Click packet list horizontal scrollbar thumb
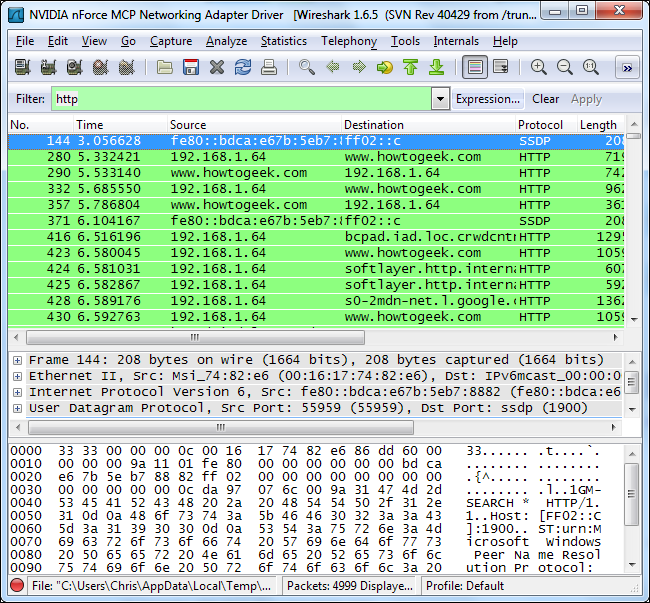The image size is (650, 603). (x=195, y=337)
